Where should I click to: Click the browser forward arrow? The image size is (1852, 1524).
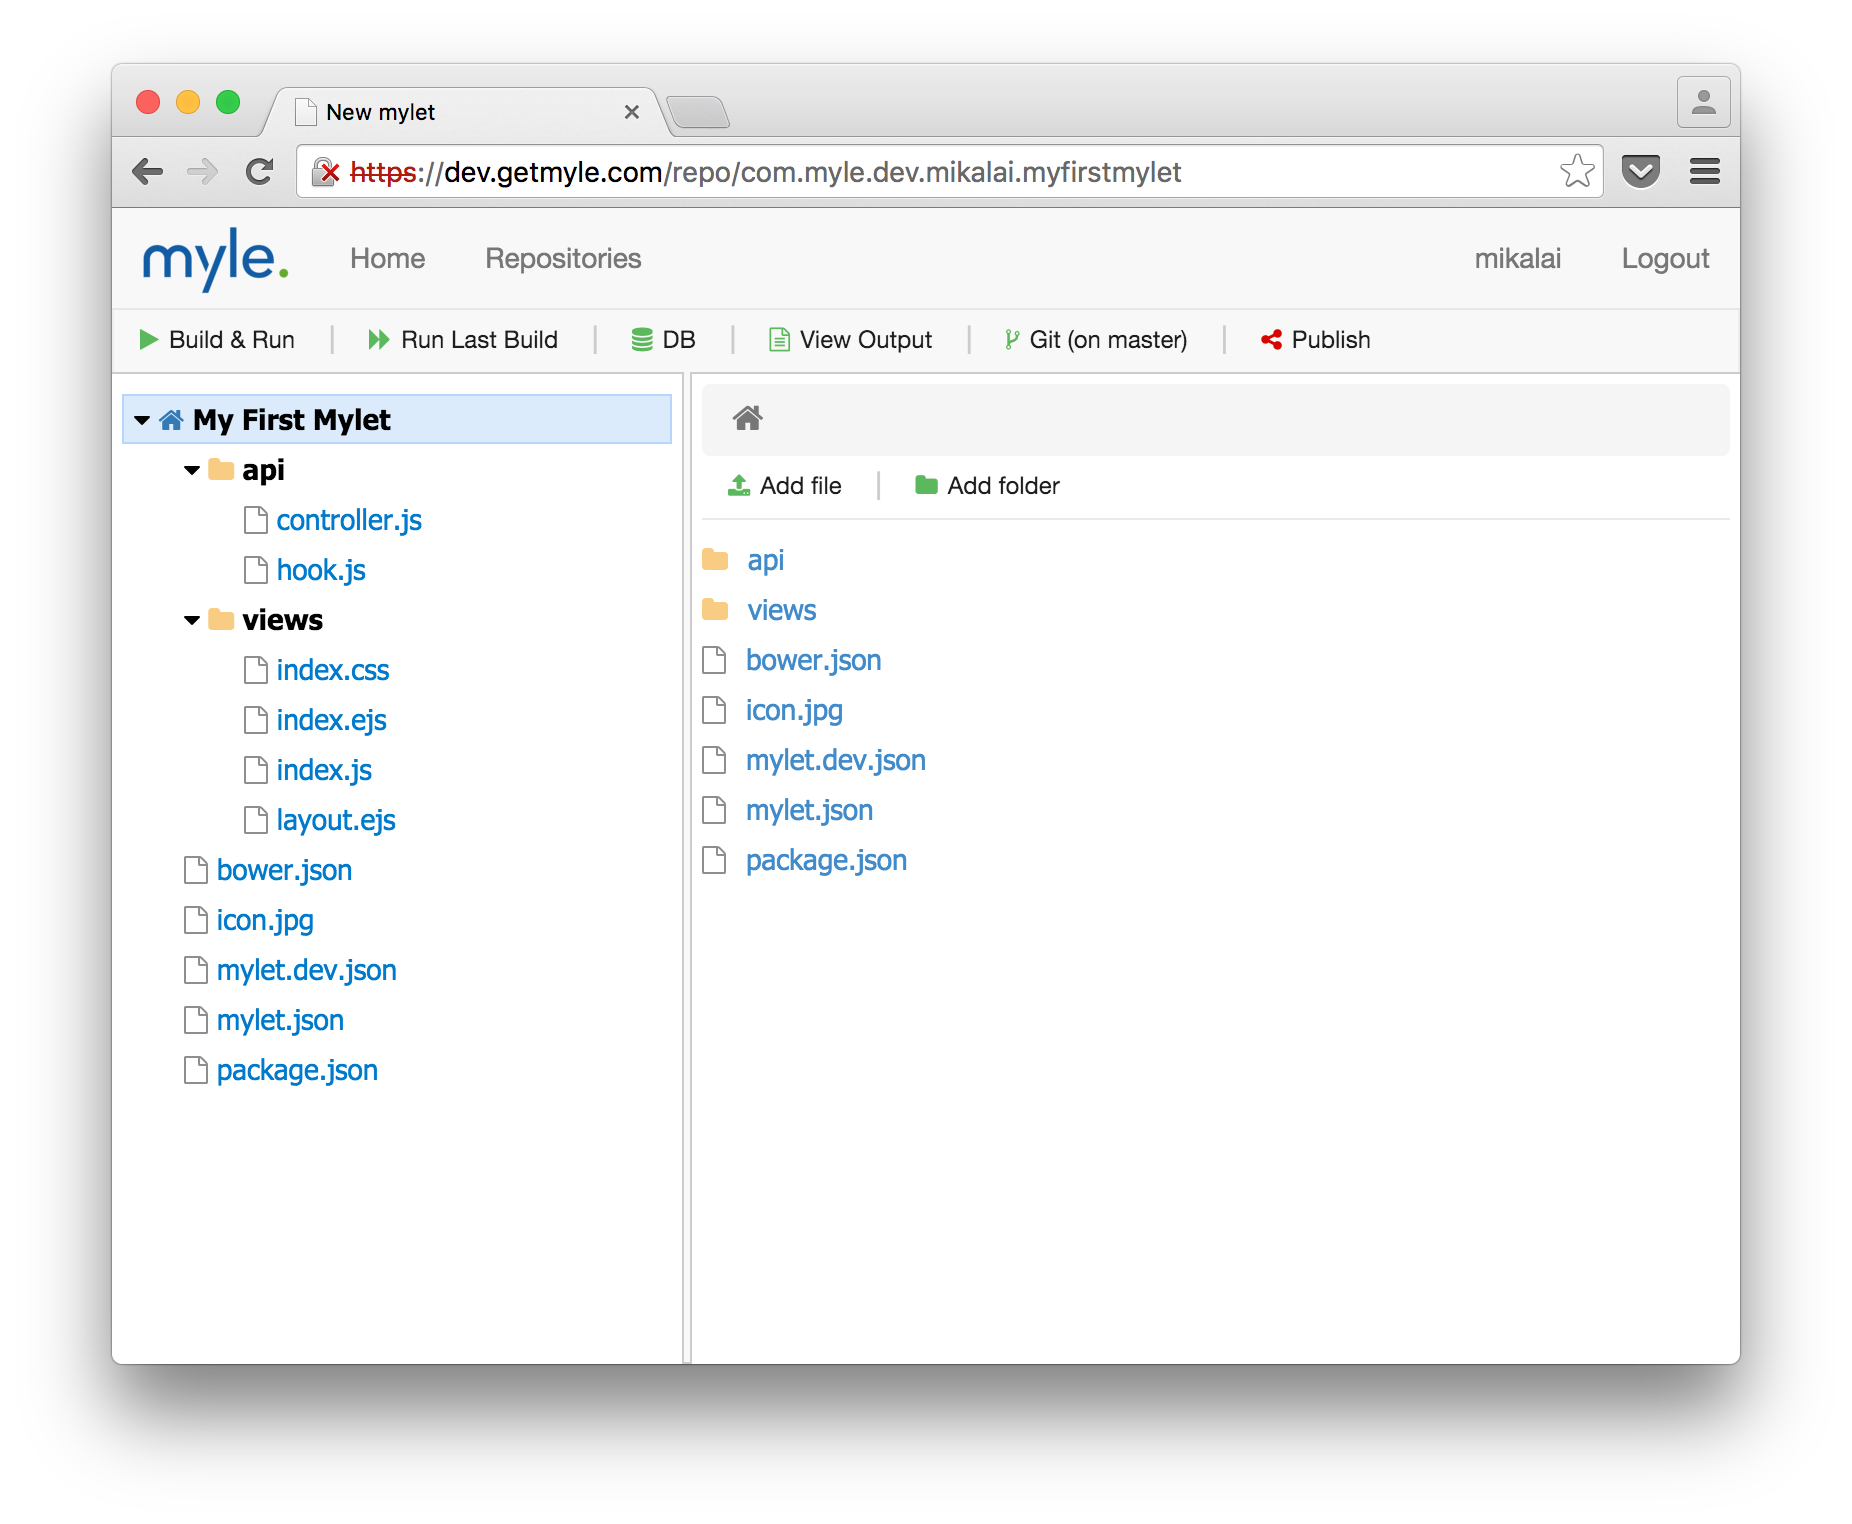point(202,171)
